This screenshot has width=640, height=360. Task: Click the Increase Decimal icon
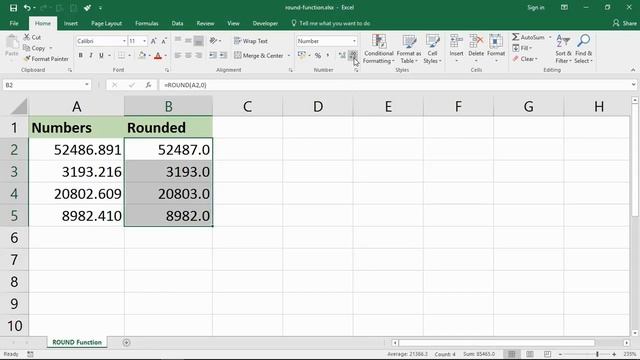click(x=342, y=56)
